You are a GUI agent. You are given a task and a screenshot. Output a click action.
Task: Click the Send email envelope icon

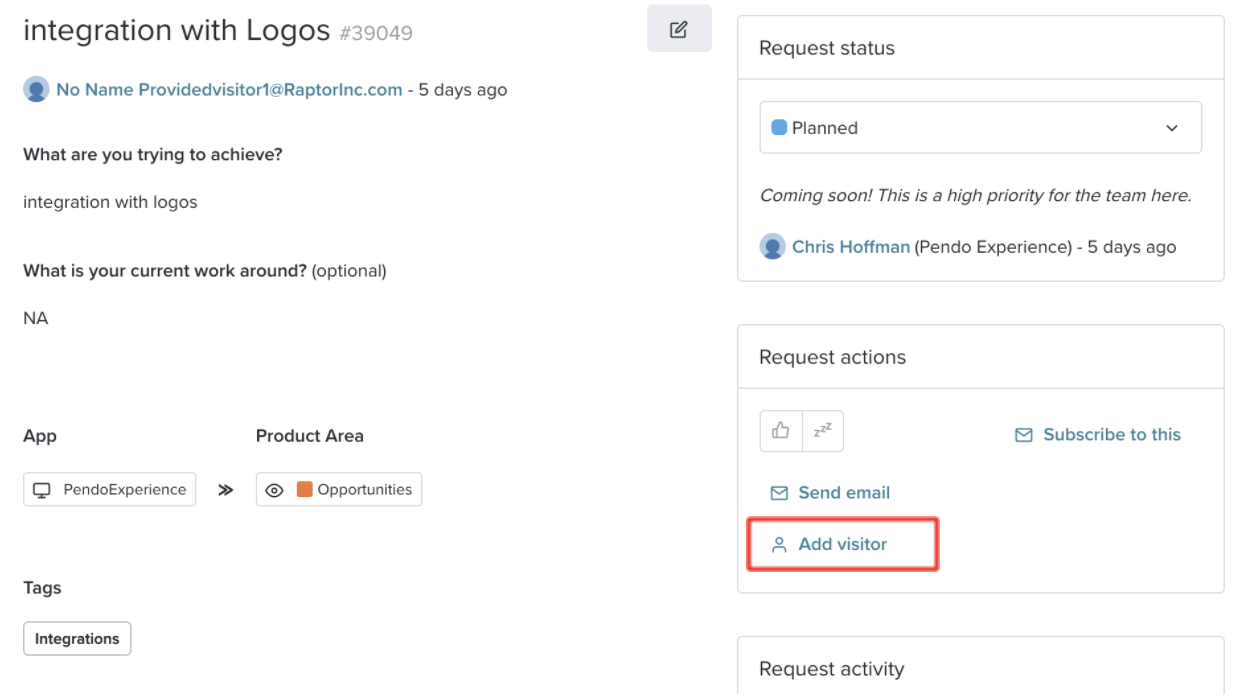[779, 493]
